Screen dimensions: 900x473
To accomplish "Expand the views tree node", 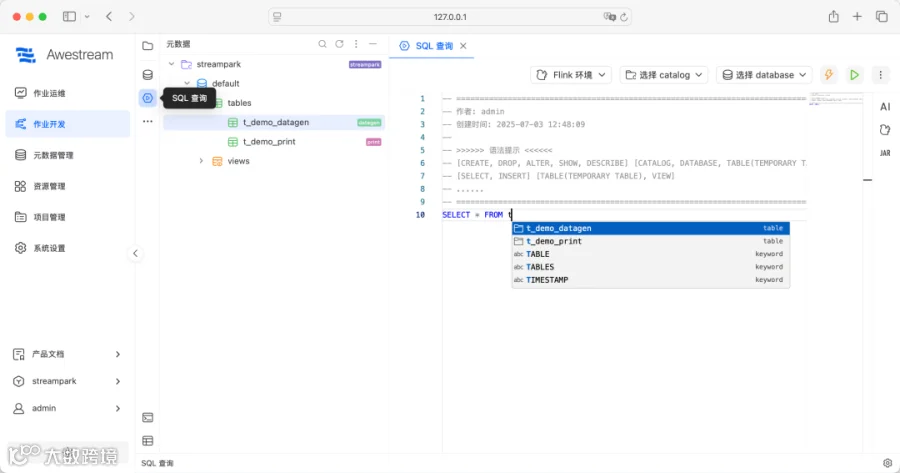I will click(x=201, y=161).
